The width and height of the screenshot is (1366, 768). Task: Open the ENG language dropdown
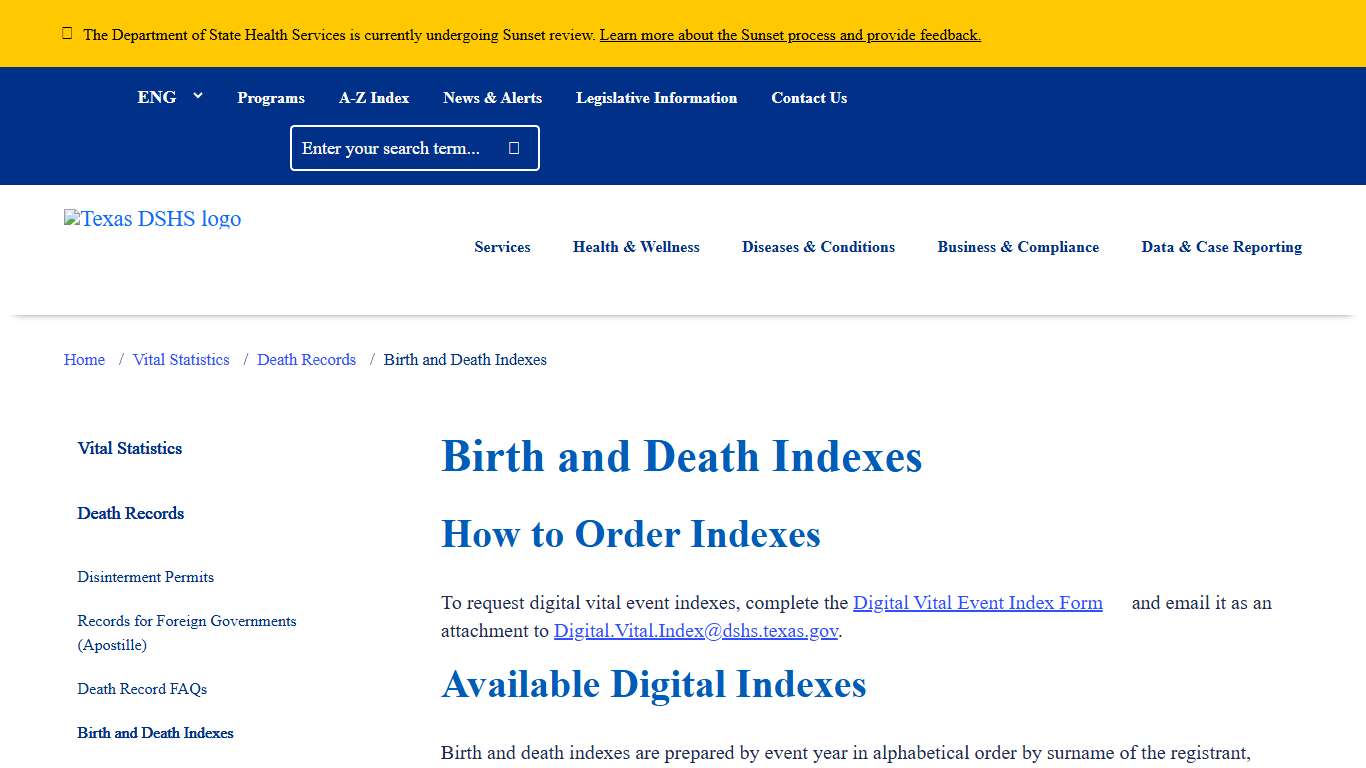click(x=169, y=97)
